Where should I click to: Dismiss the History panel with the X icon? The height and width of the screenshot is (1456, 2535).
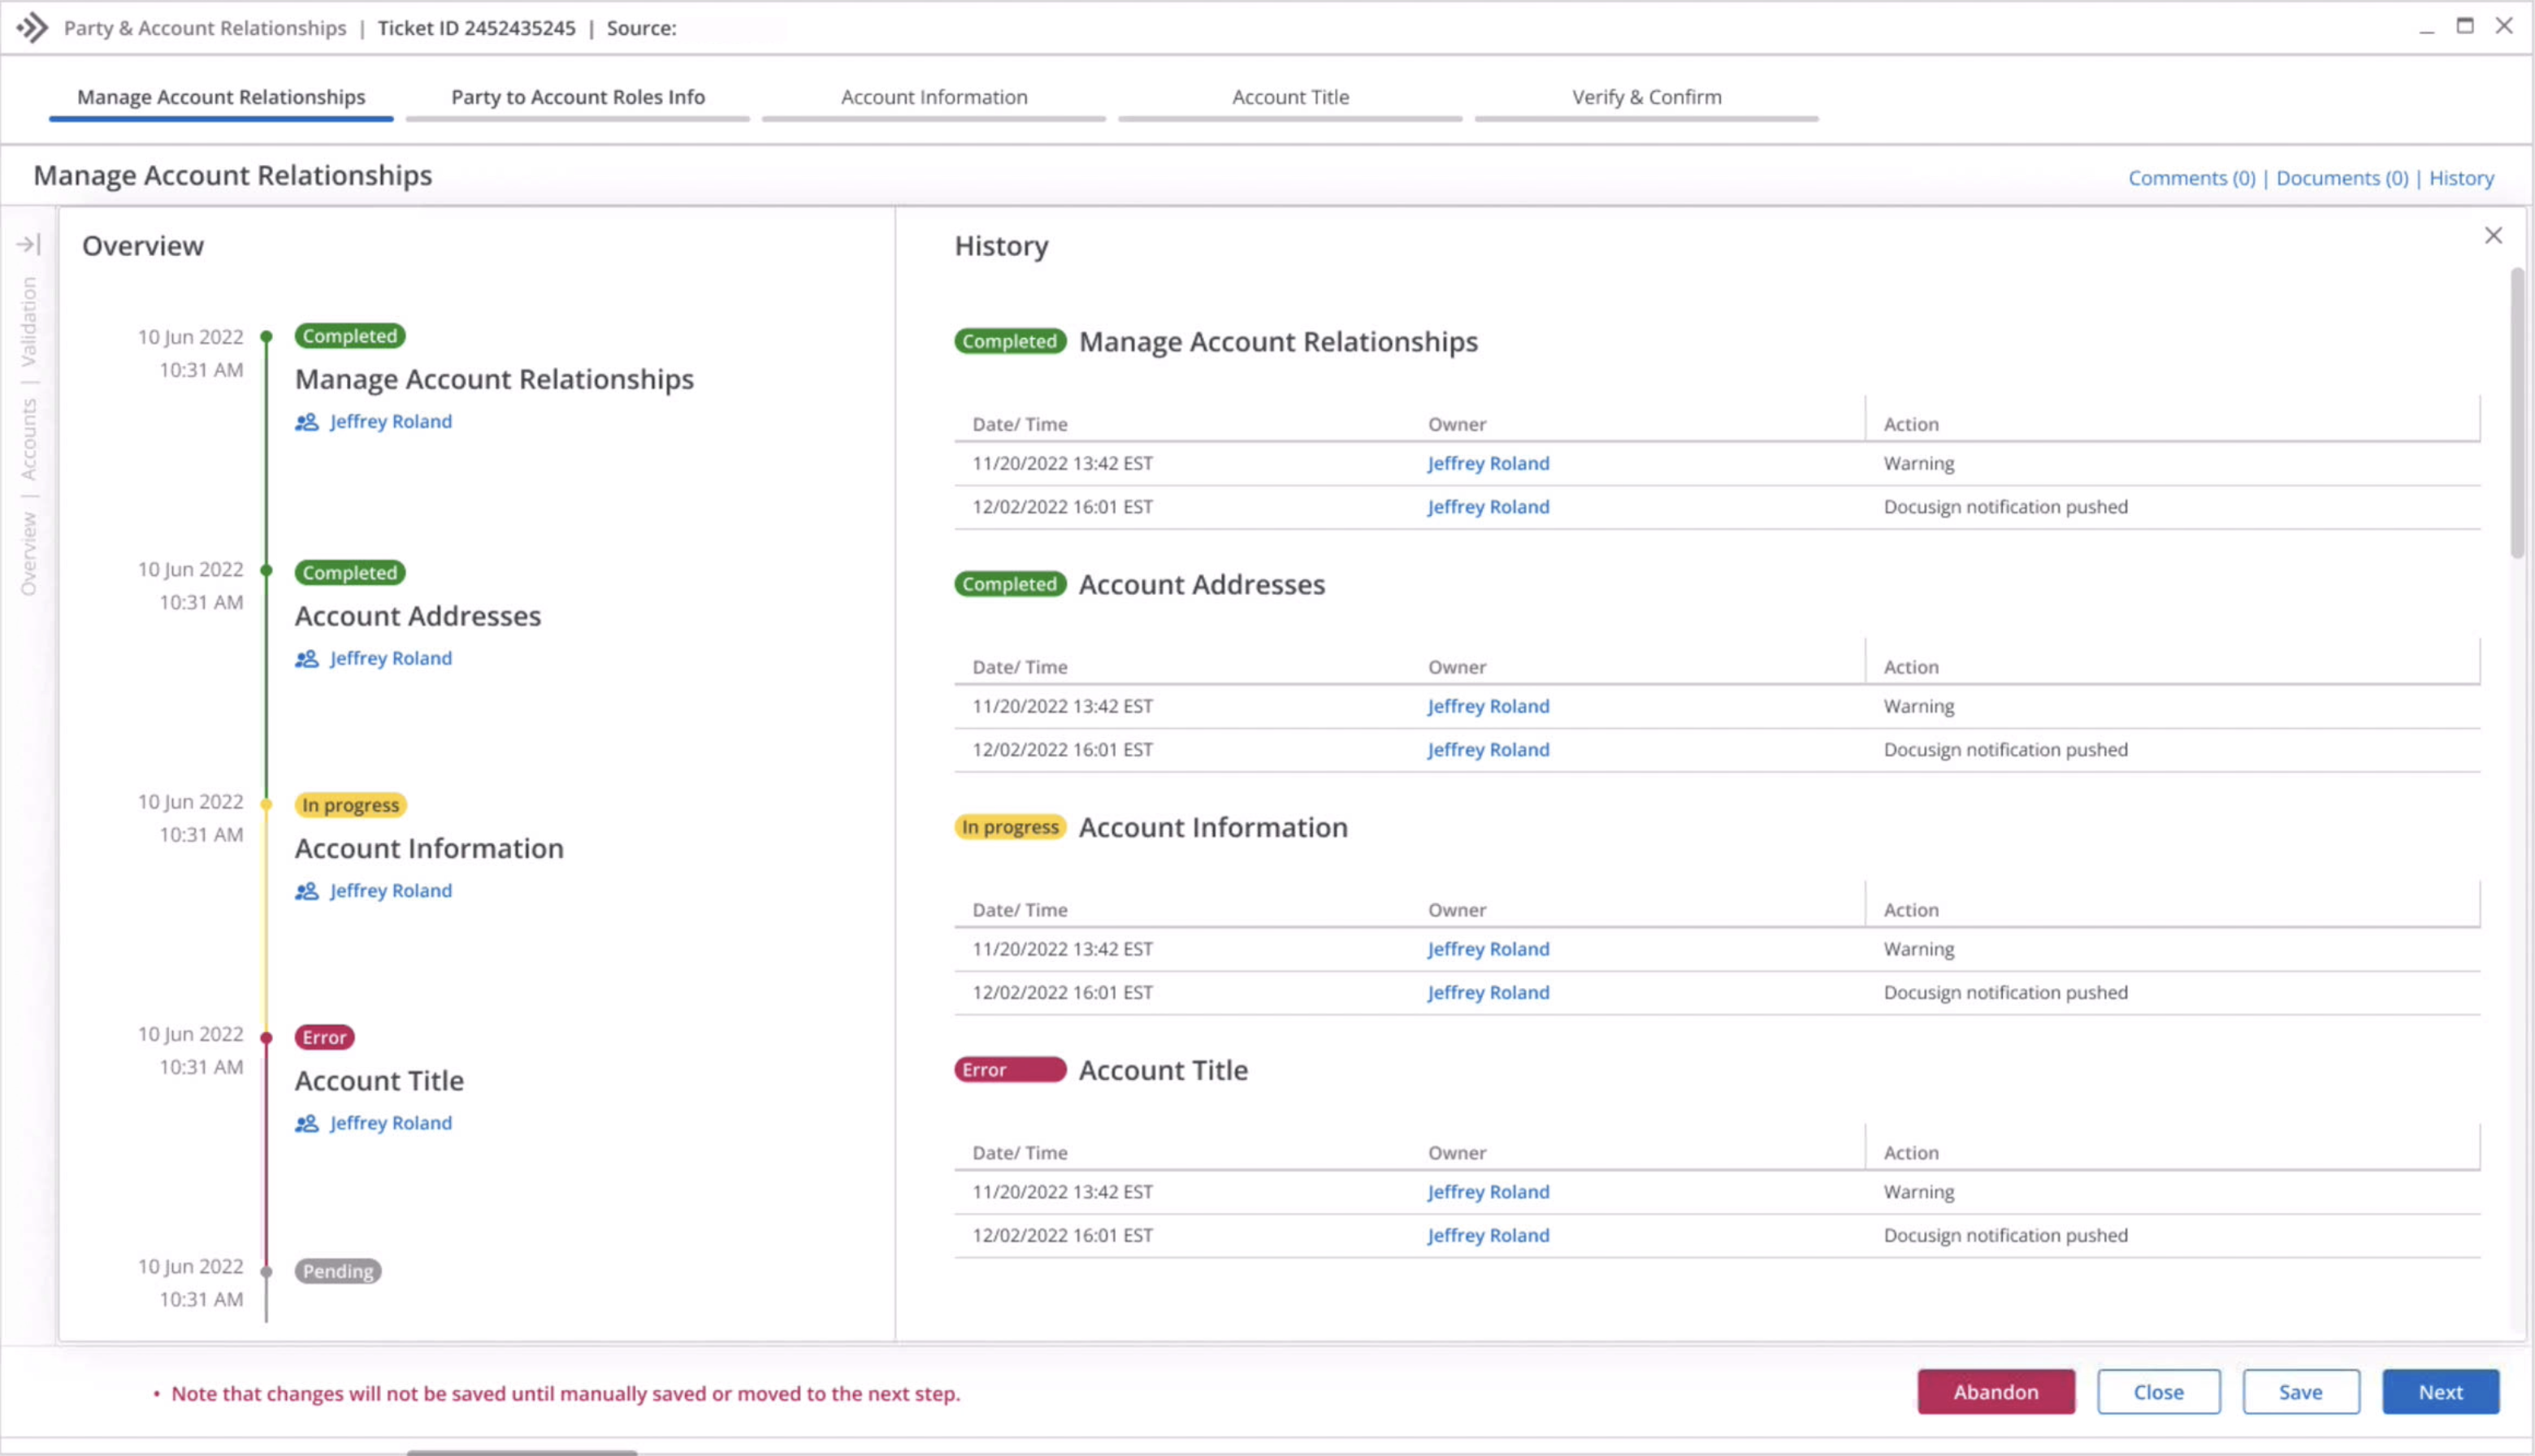click(2494, 235)
